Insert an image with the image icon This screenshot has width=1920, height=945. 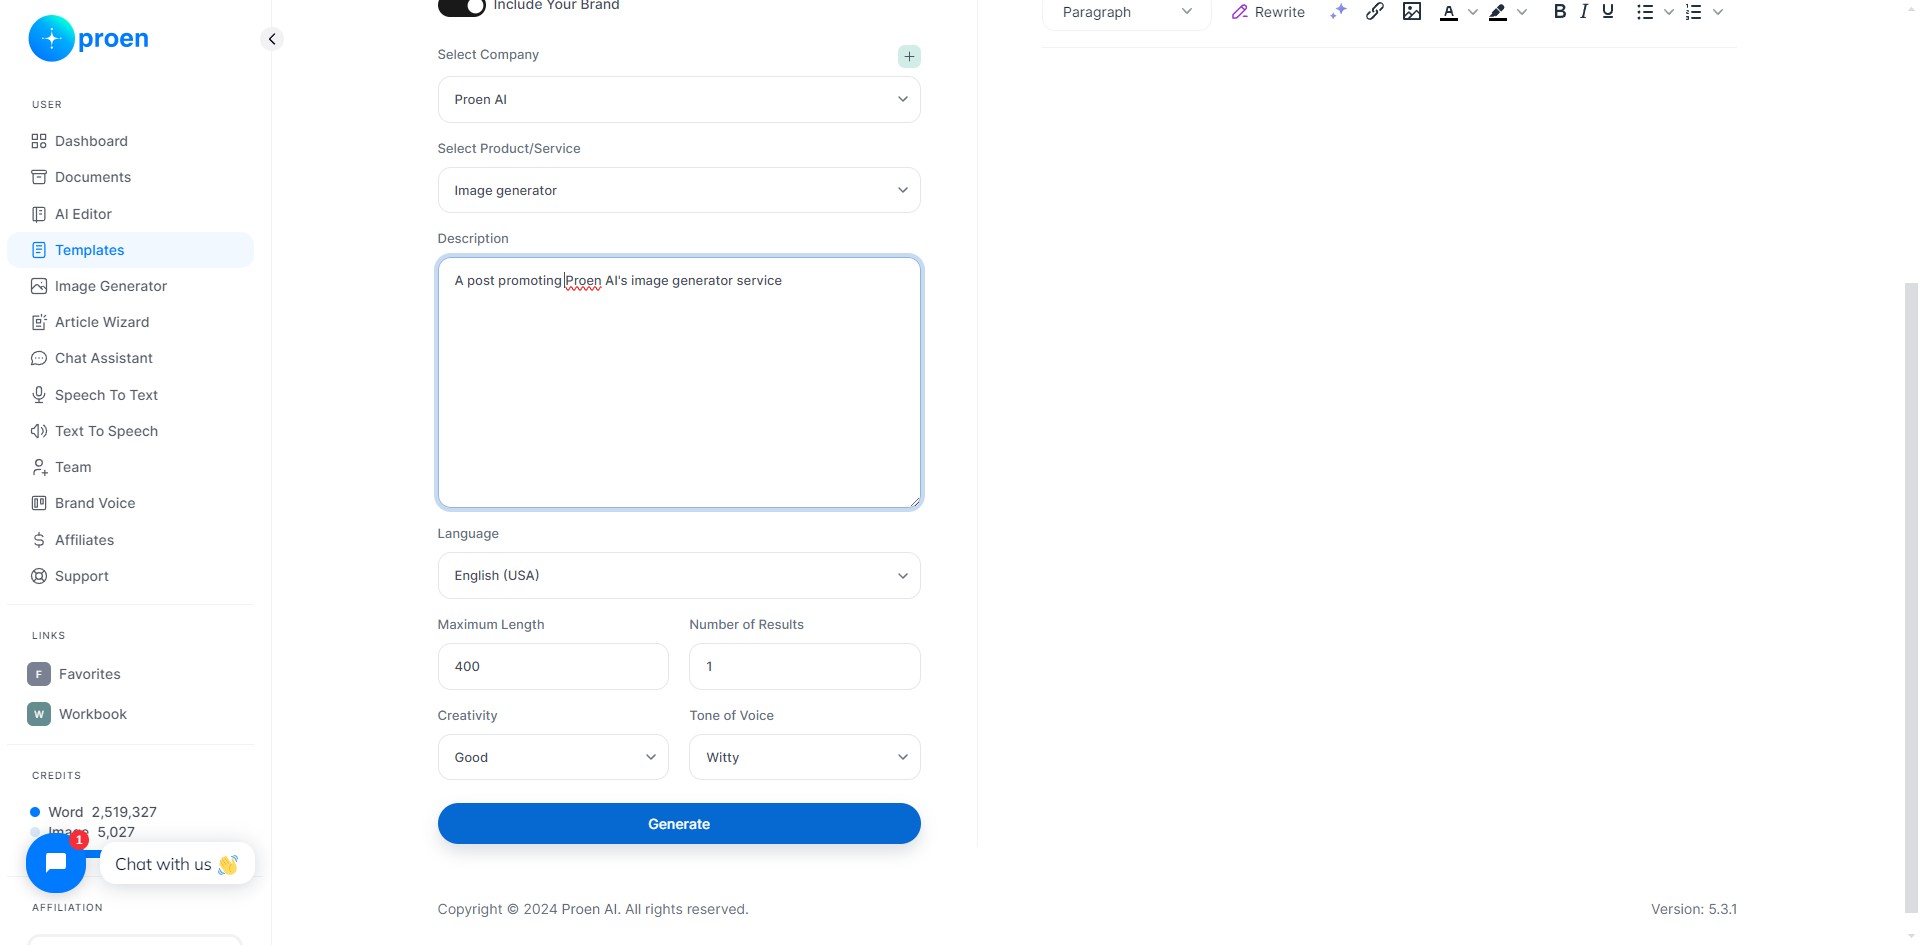coord(1412,12)
